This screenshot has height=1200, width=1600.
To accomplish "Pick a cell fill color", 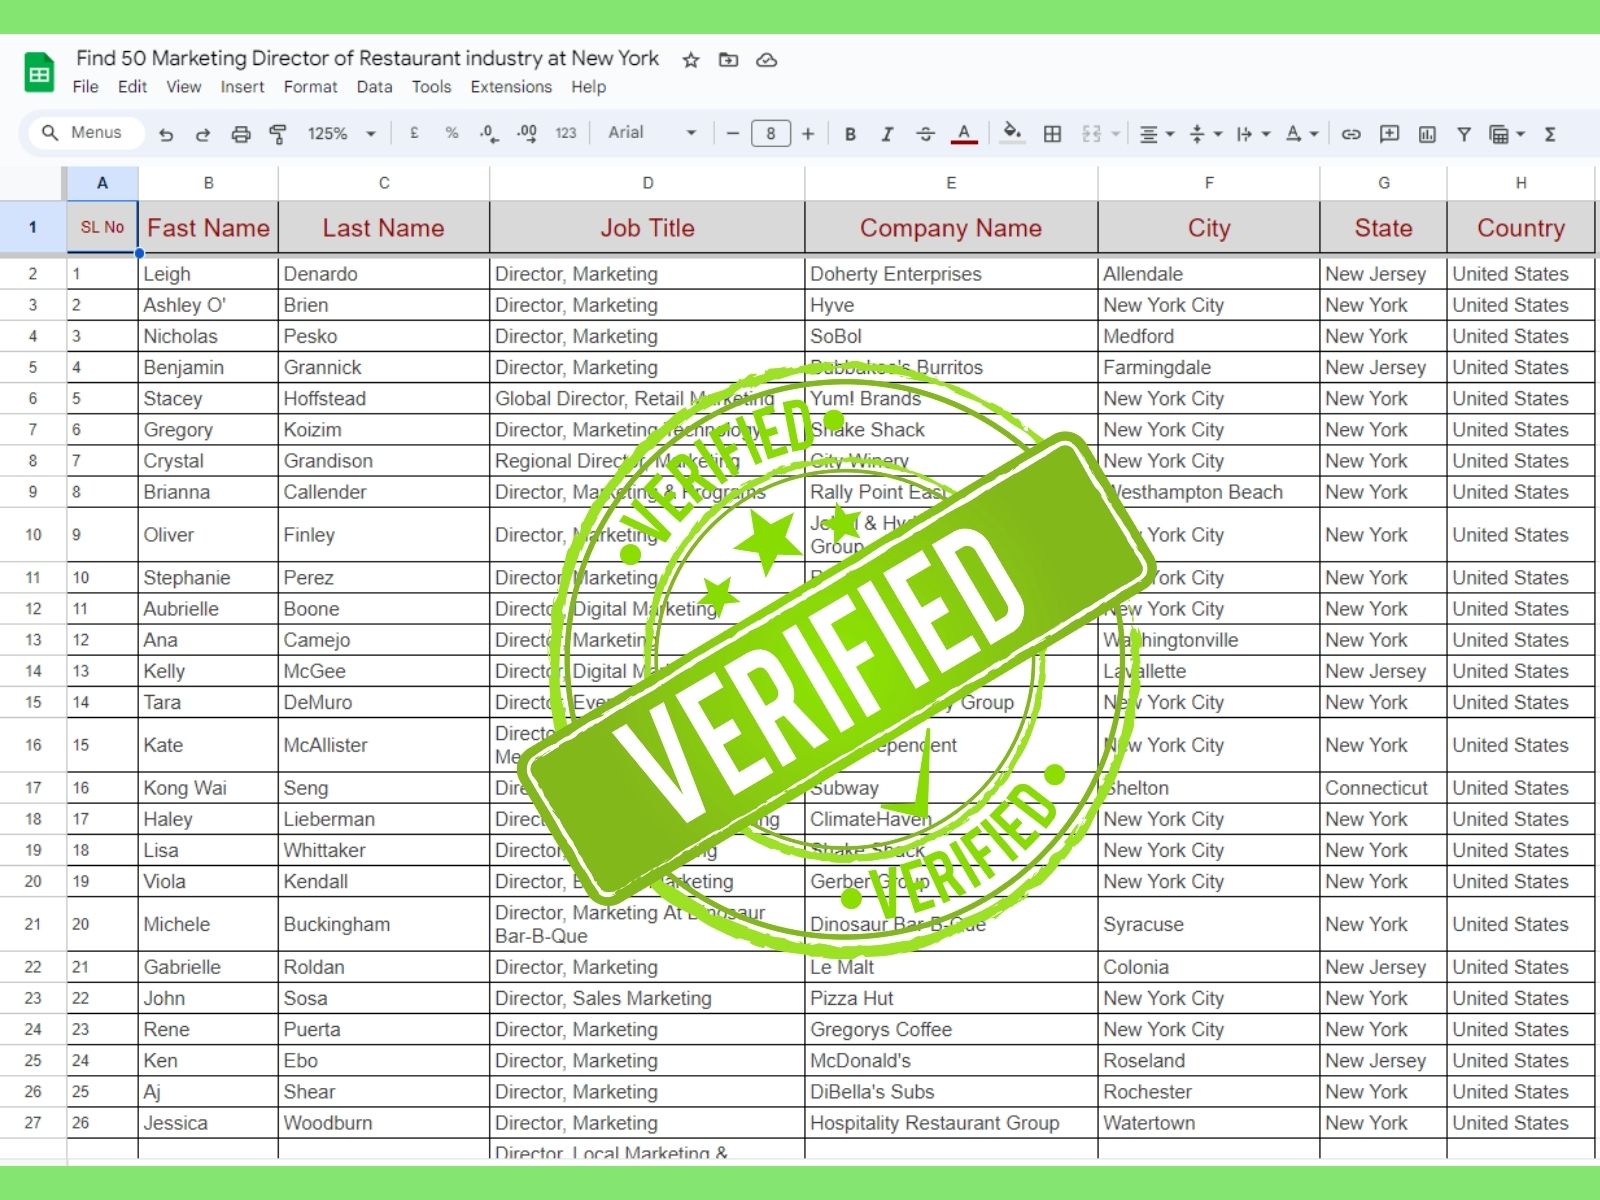I will tap(1013, 133).
